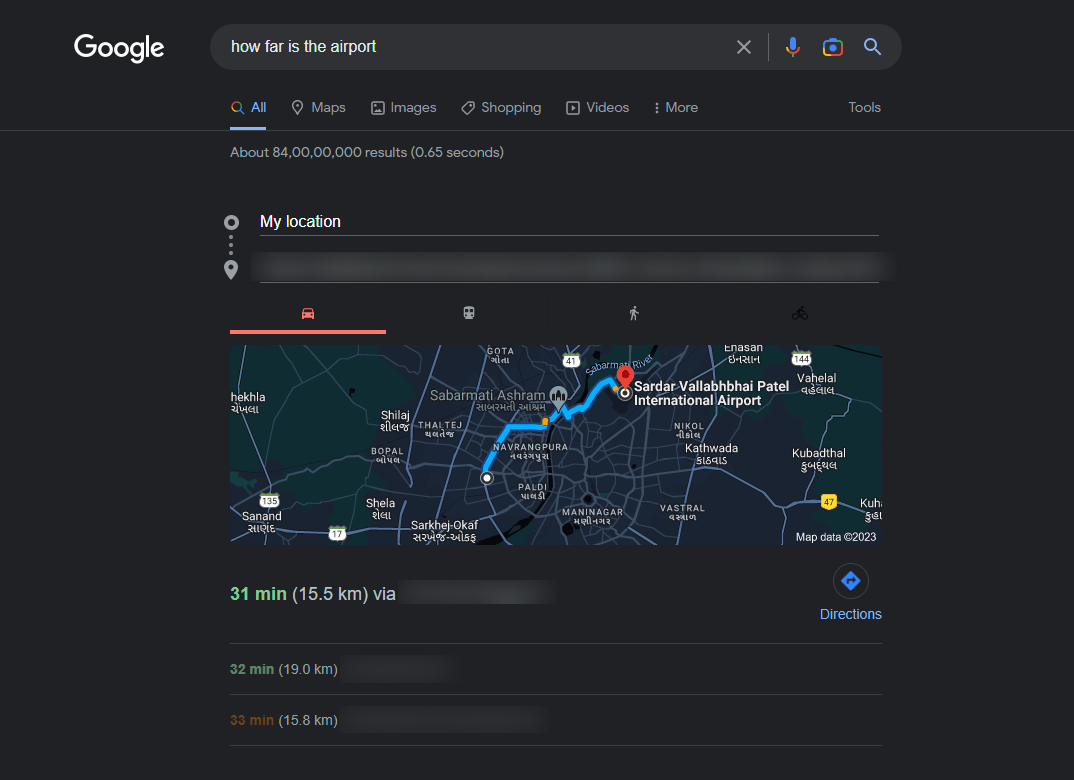Click the Vastral label on map

pos(682,512)
